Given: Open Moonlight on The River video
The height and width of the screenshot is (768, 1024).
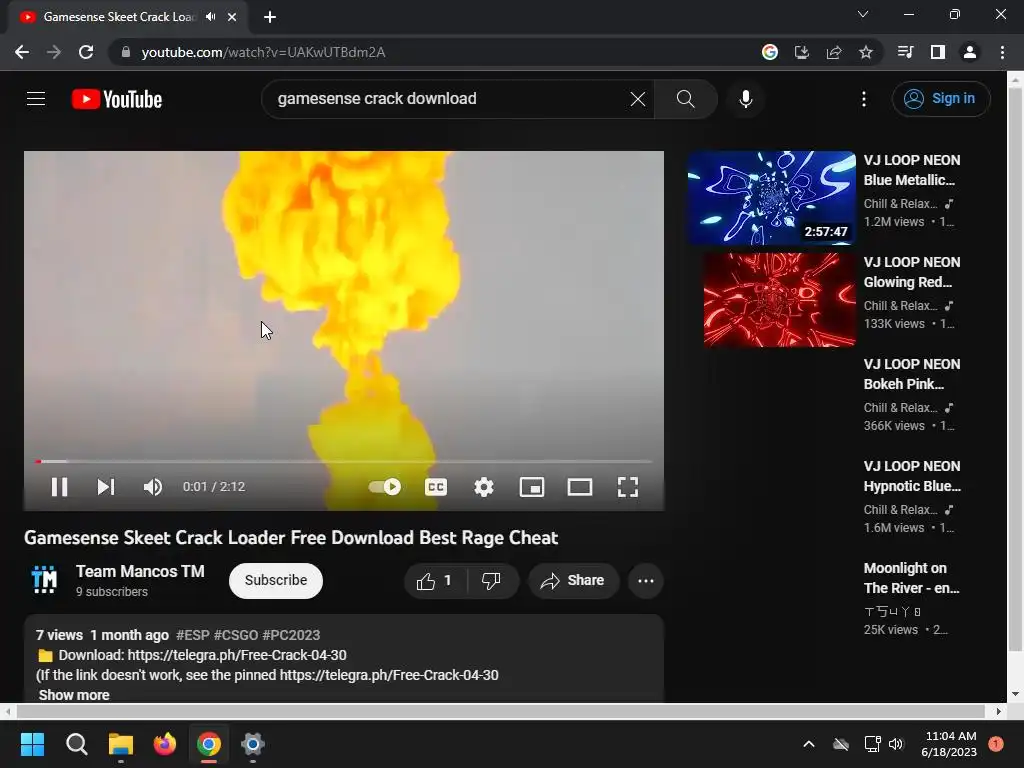Looking at the screenshot, I should tap(912, 578).
